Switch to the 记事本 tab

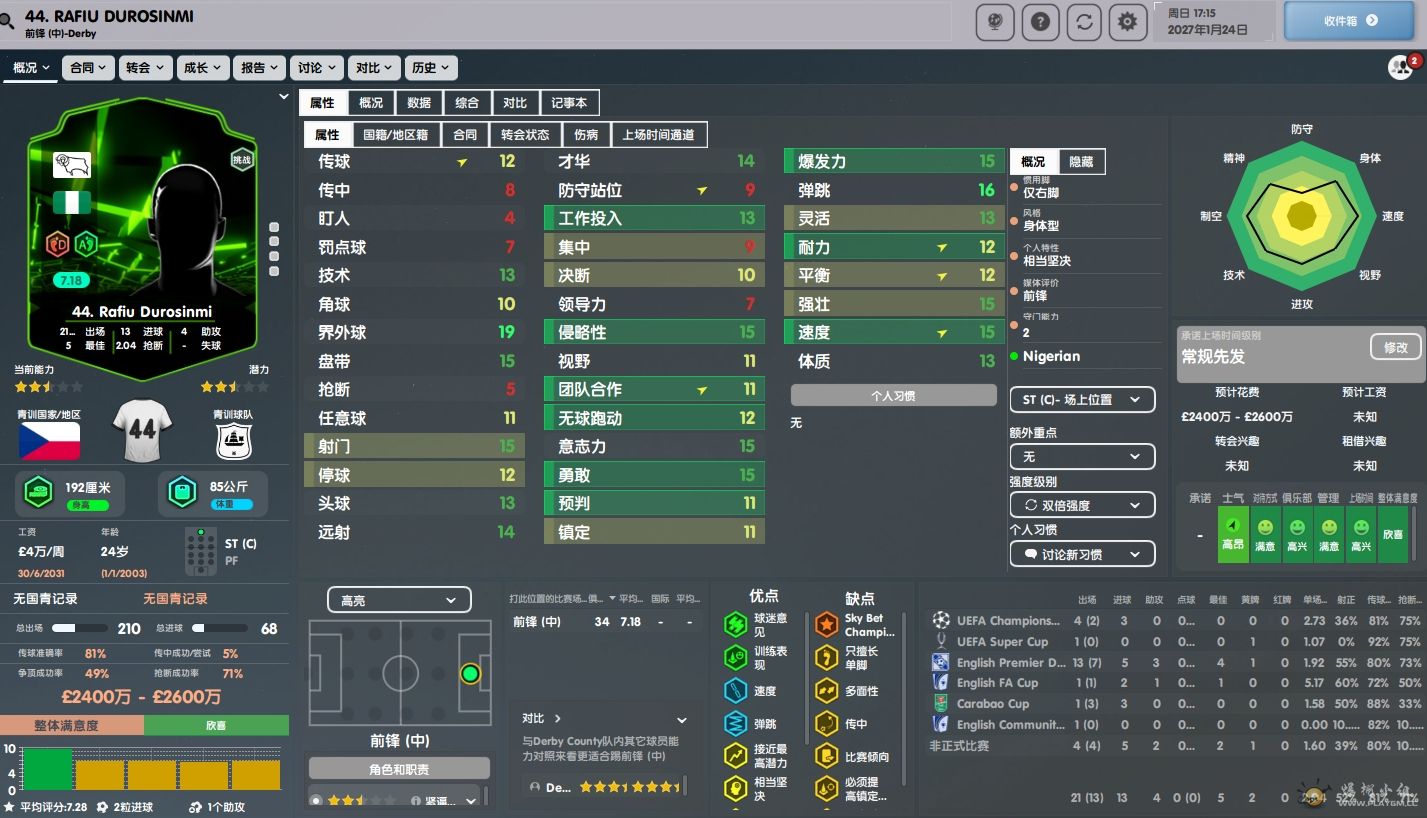569,102
